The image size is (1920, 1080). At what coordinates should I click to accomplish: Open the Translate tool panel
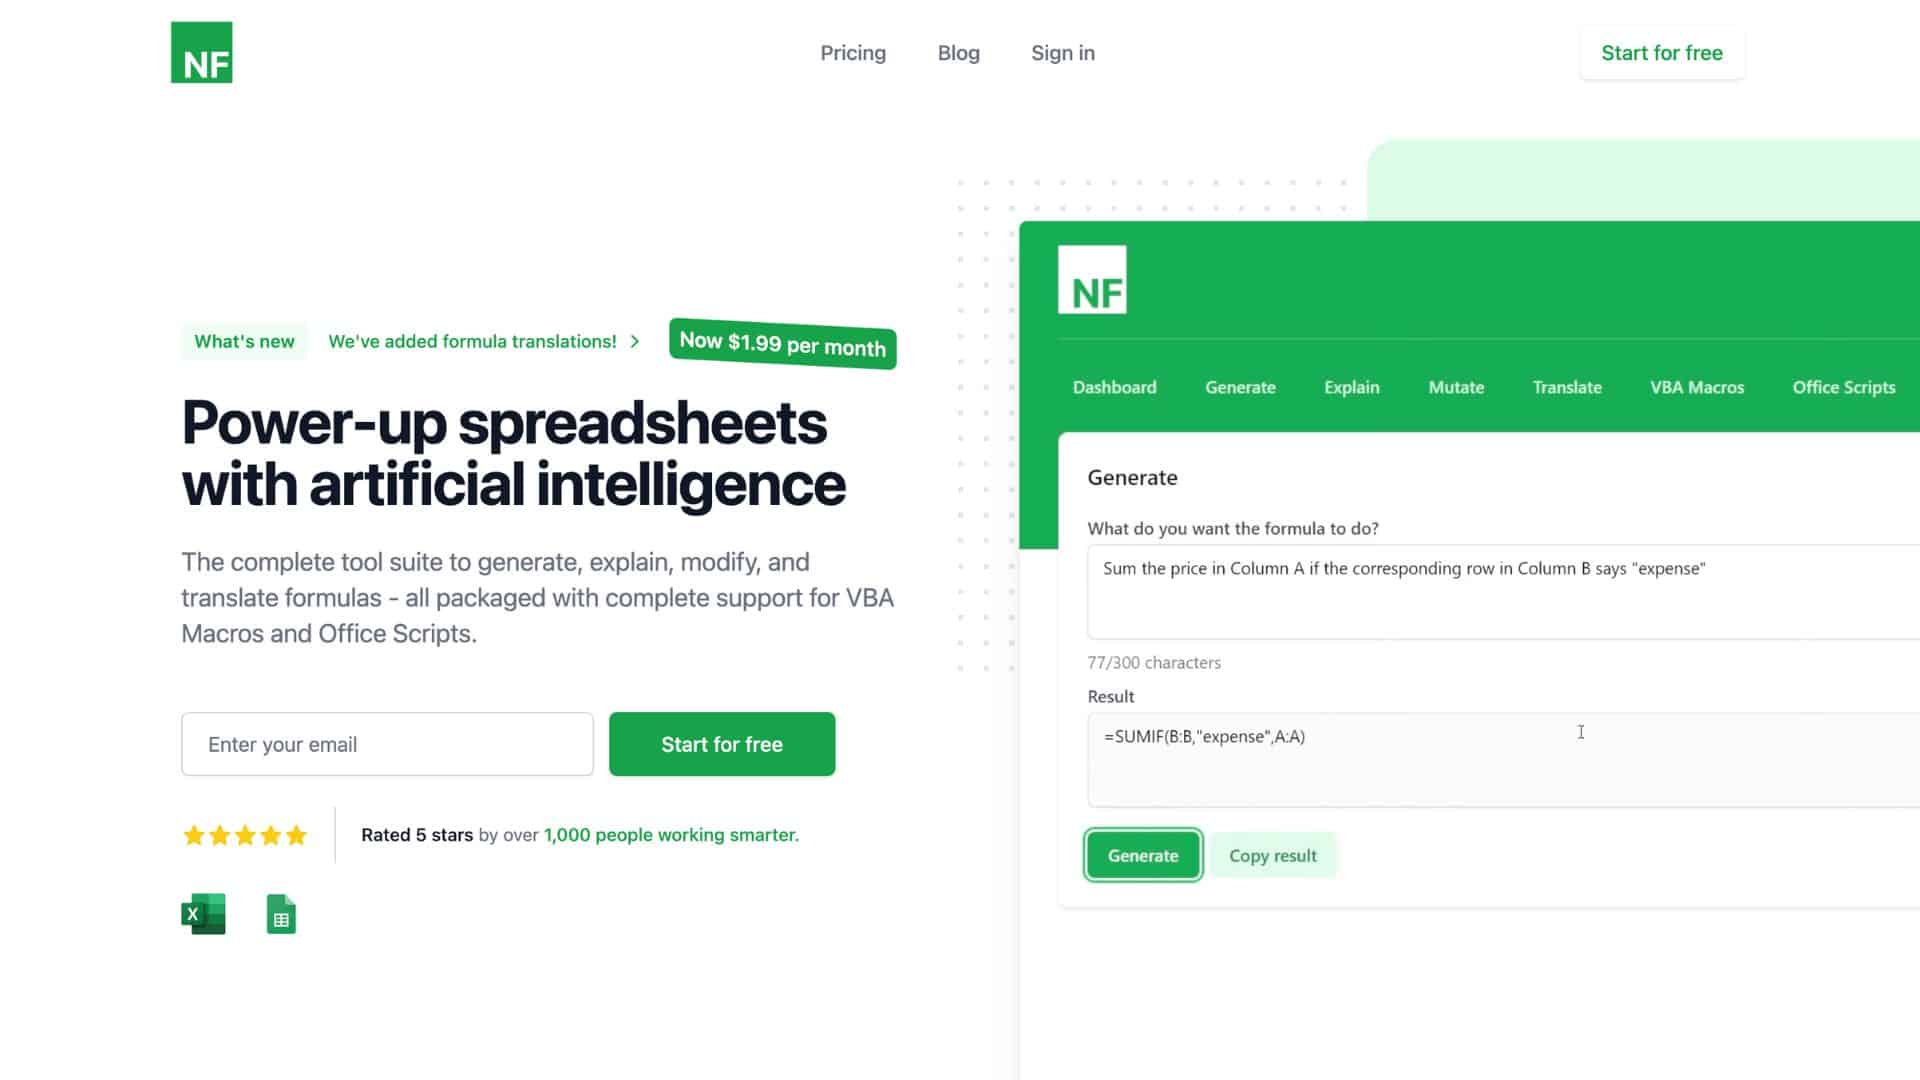1567,388
